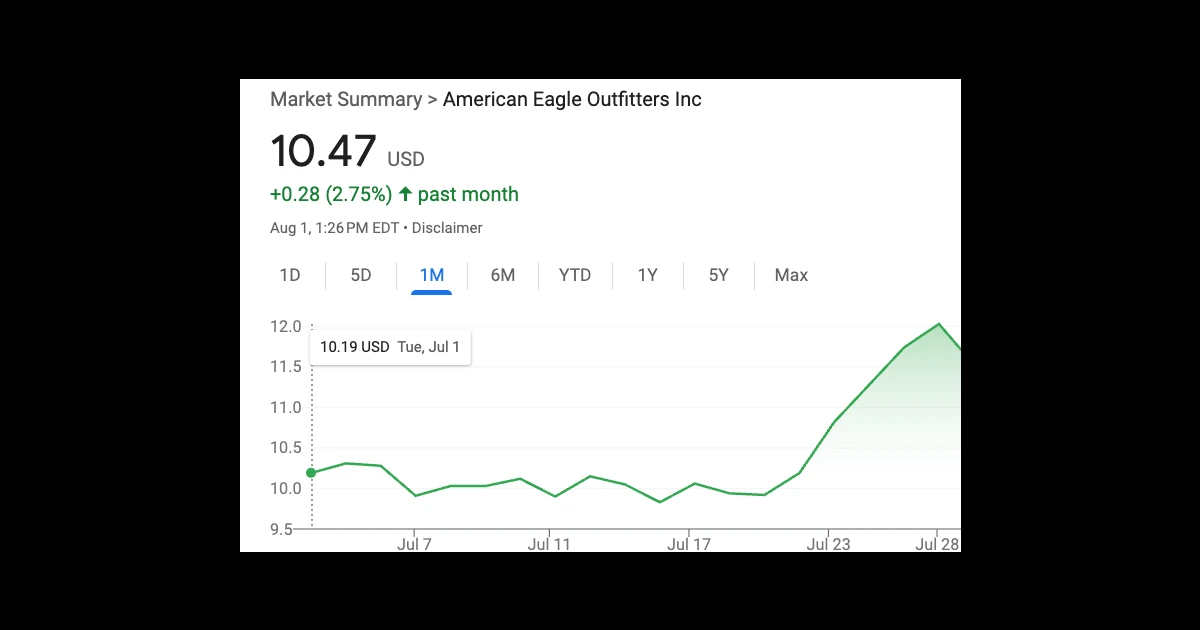The height and width of the screenshot is (630, 1200).
Task: Show the Max range chart
Action: pos(791,275)
